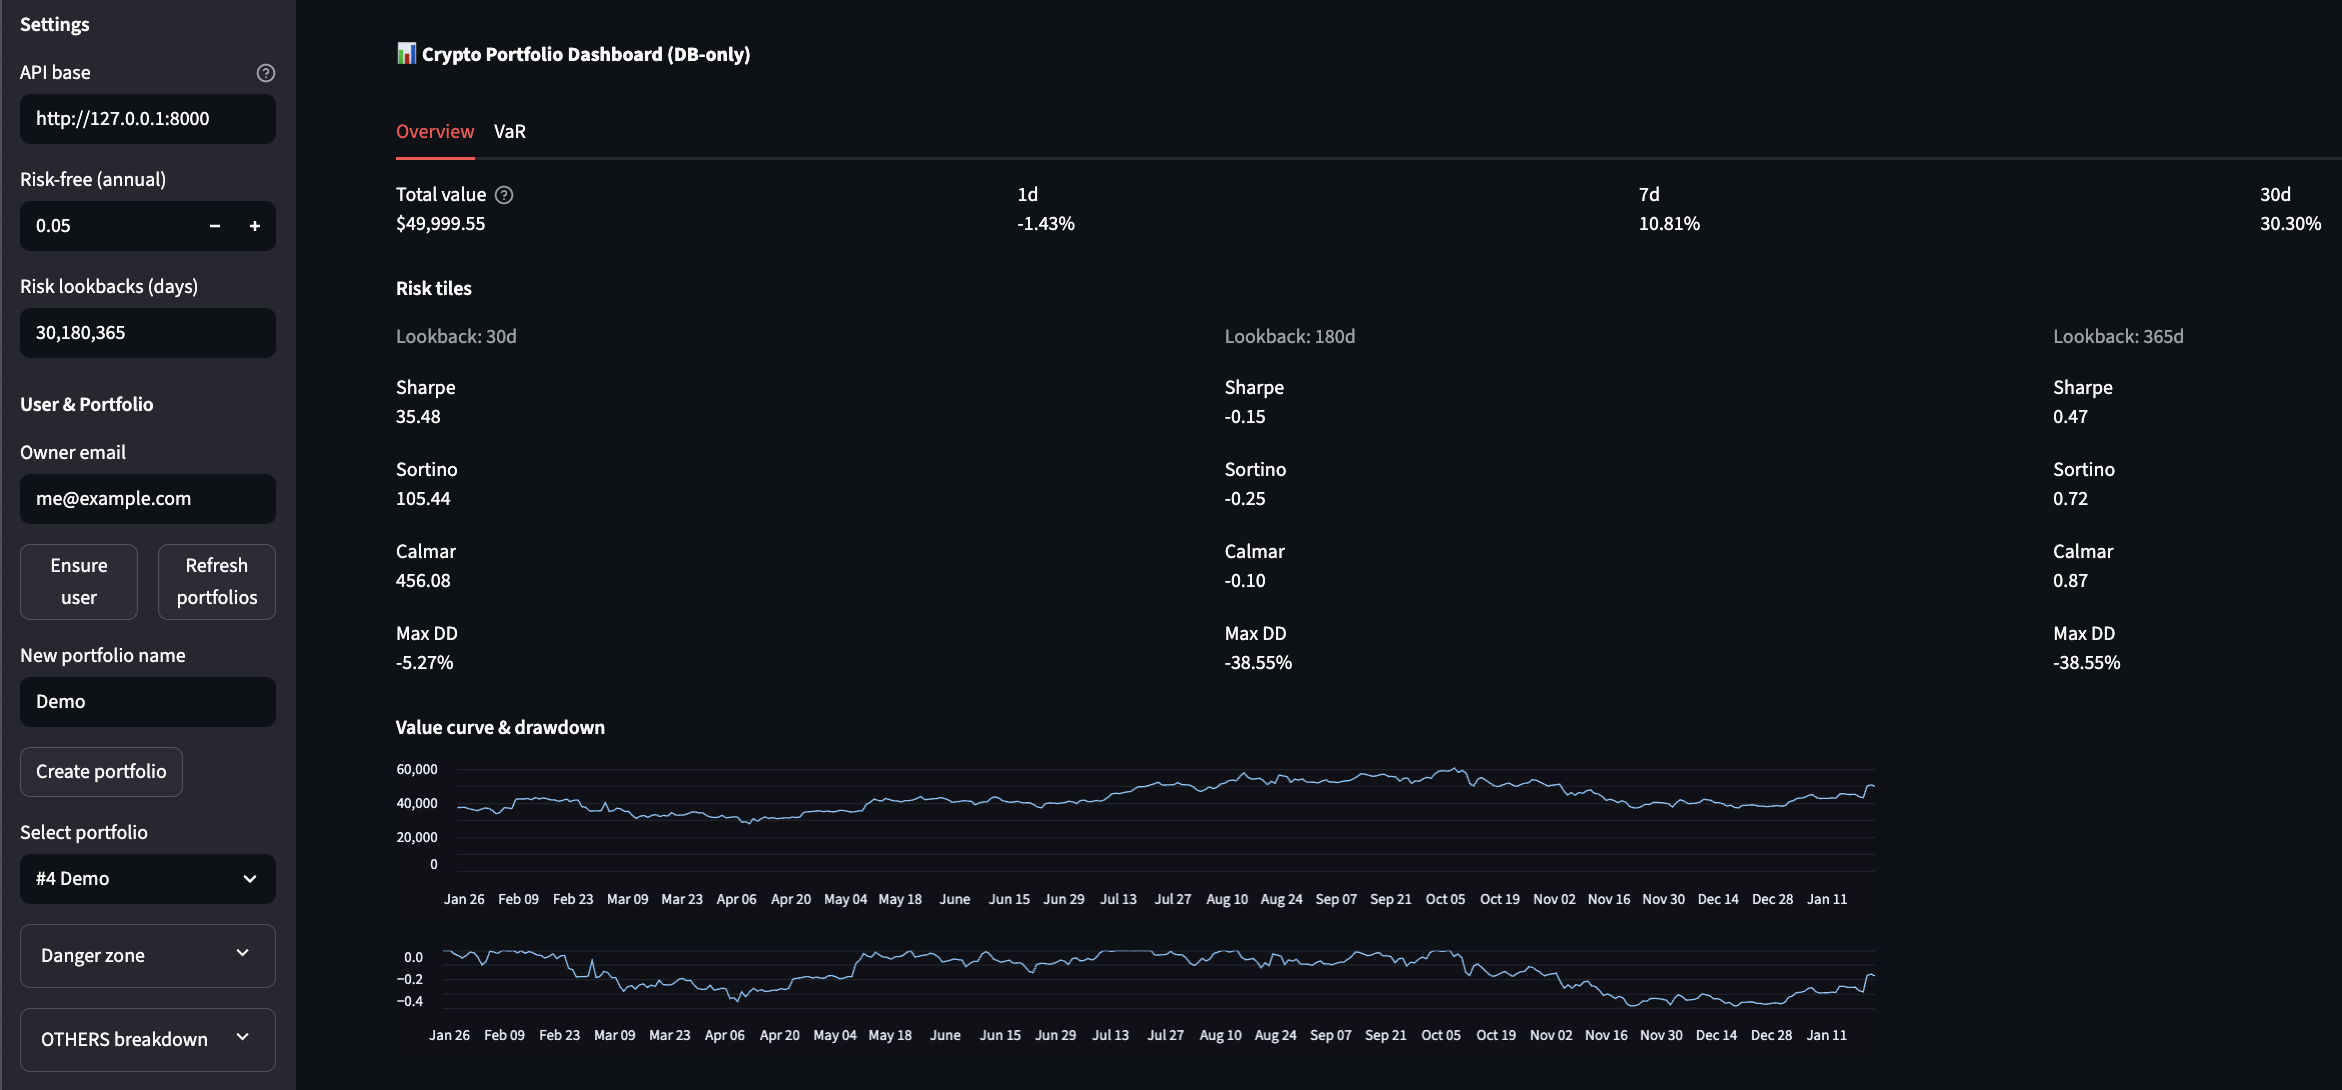
Task: Edit the Owner email field
Action: click(x=147, y=499)
